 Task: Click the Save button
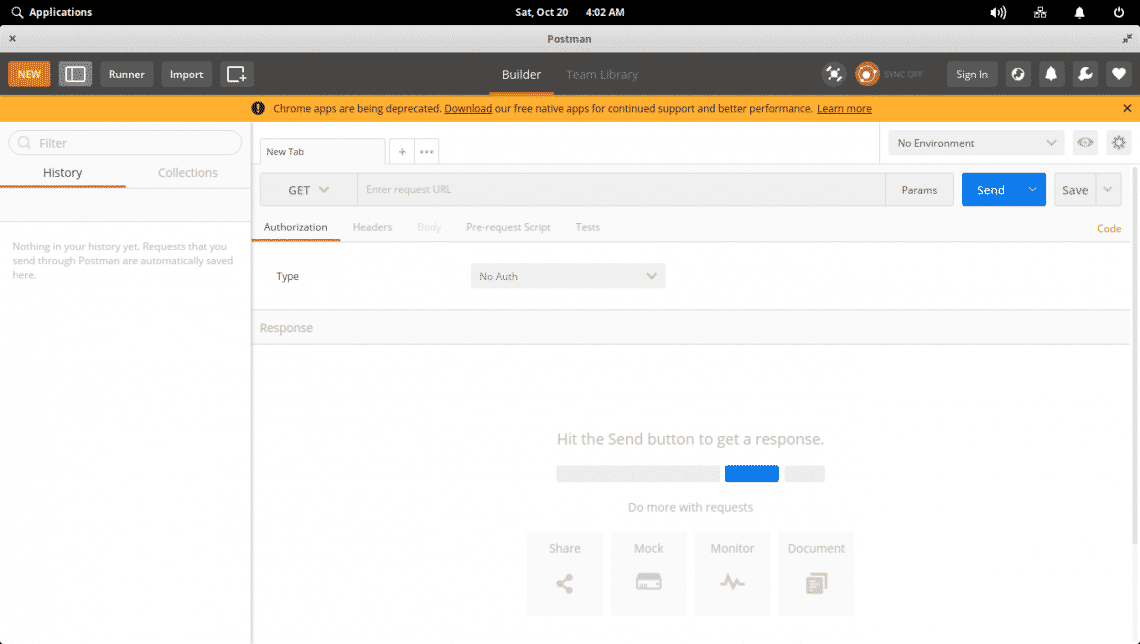tap(1075, 190)
